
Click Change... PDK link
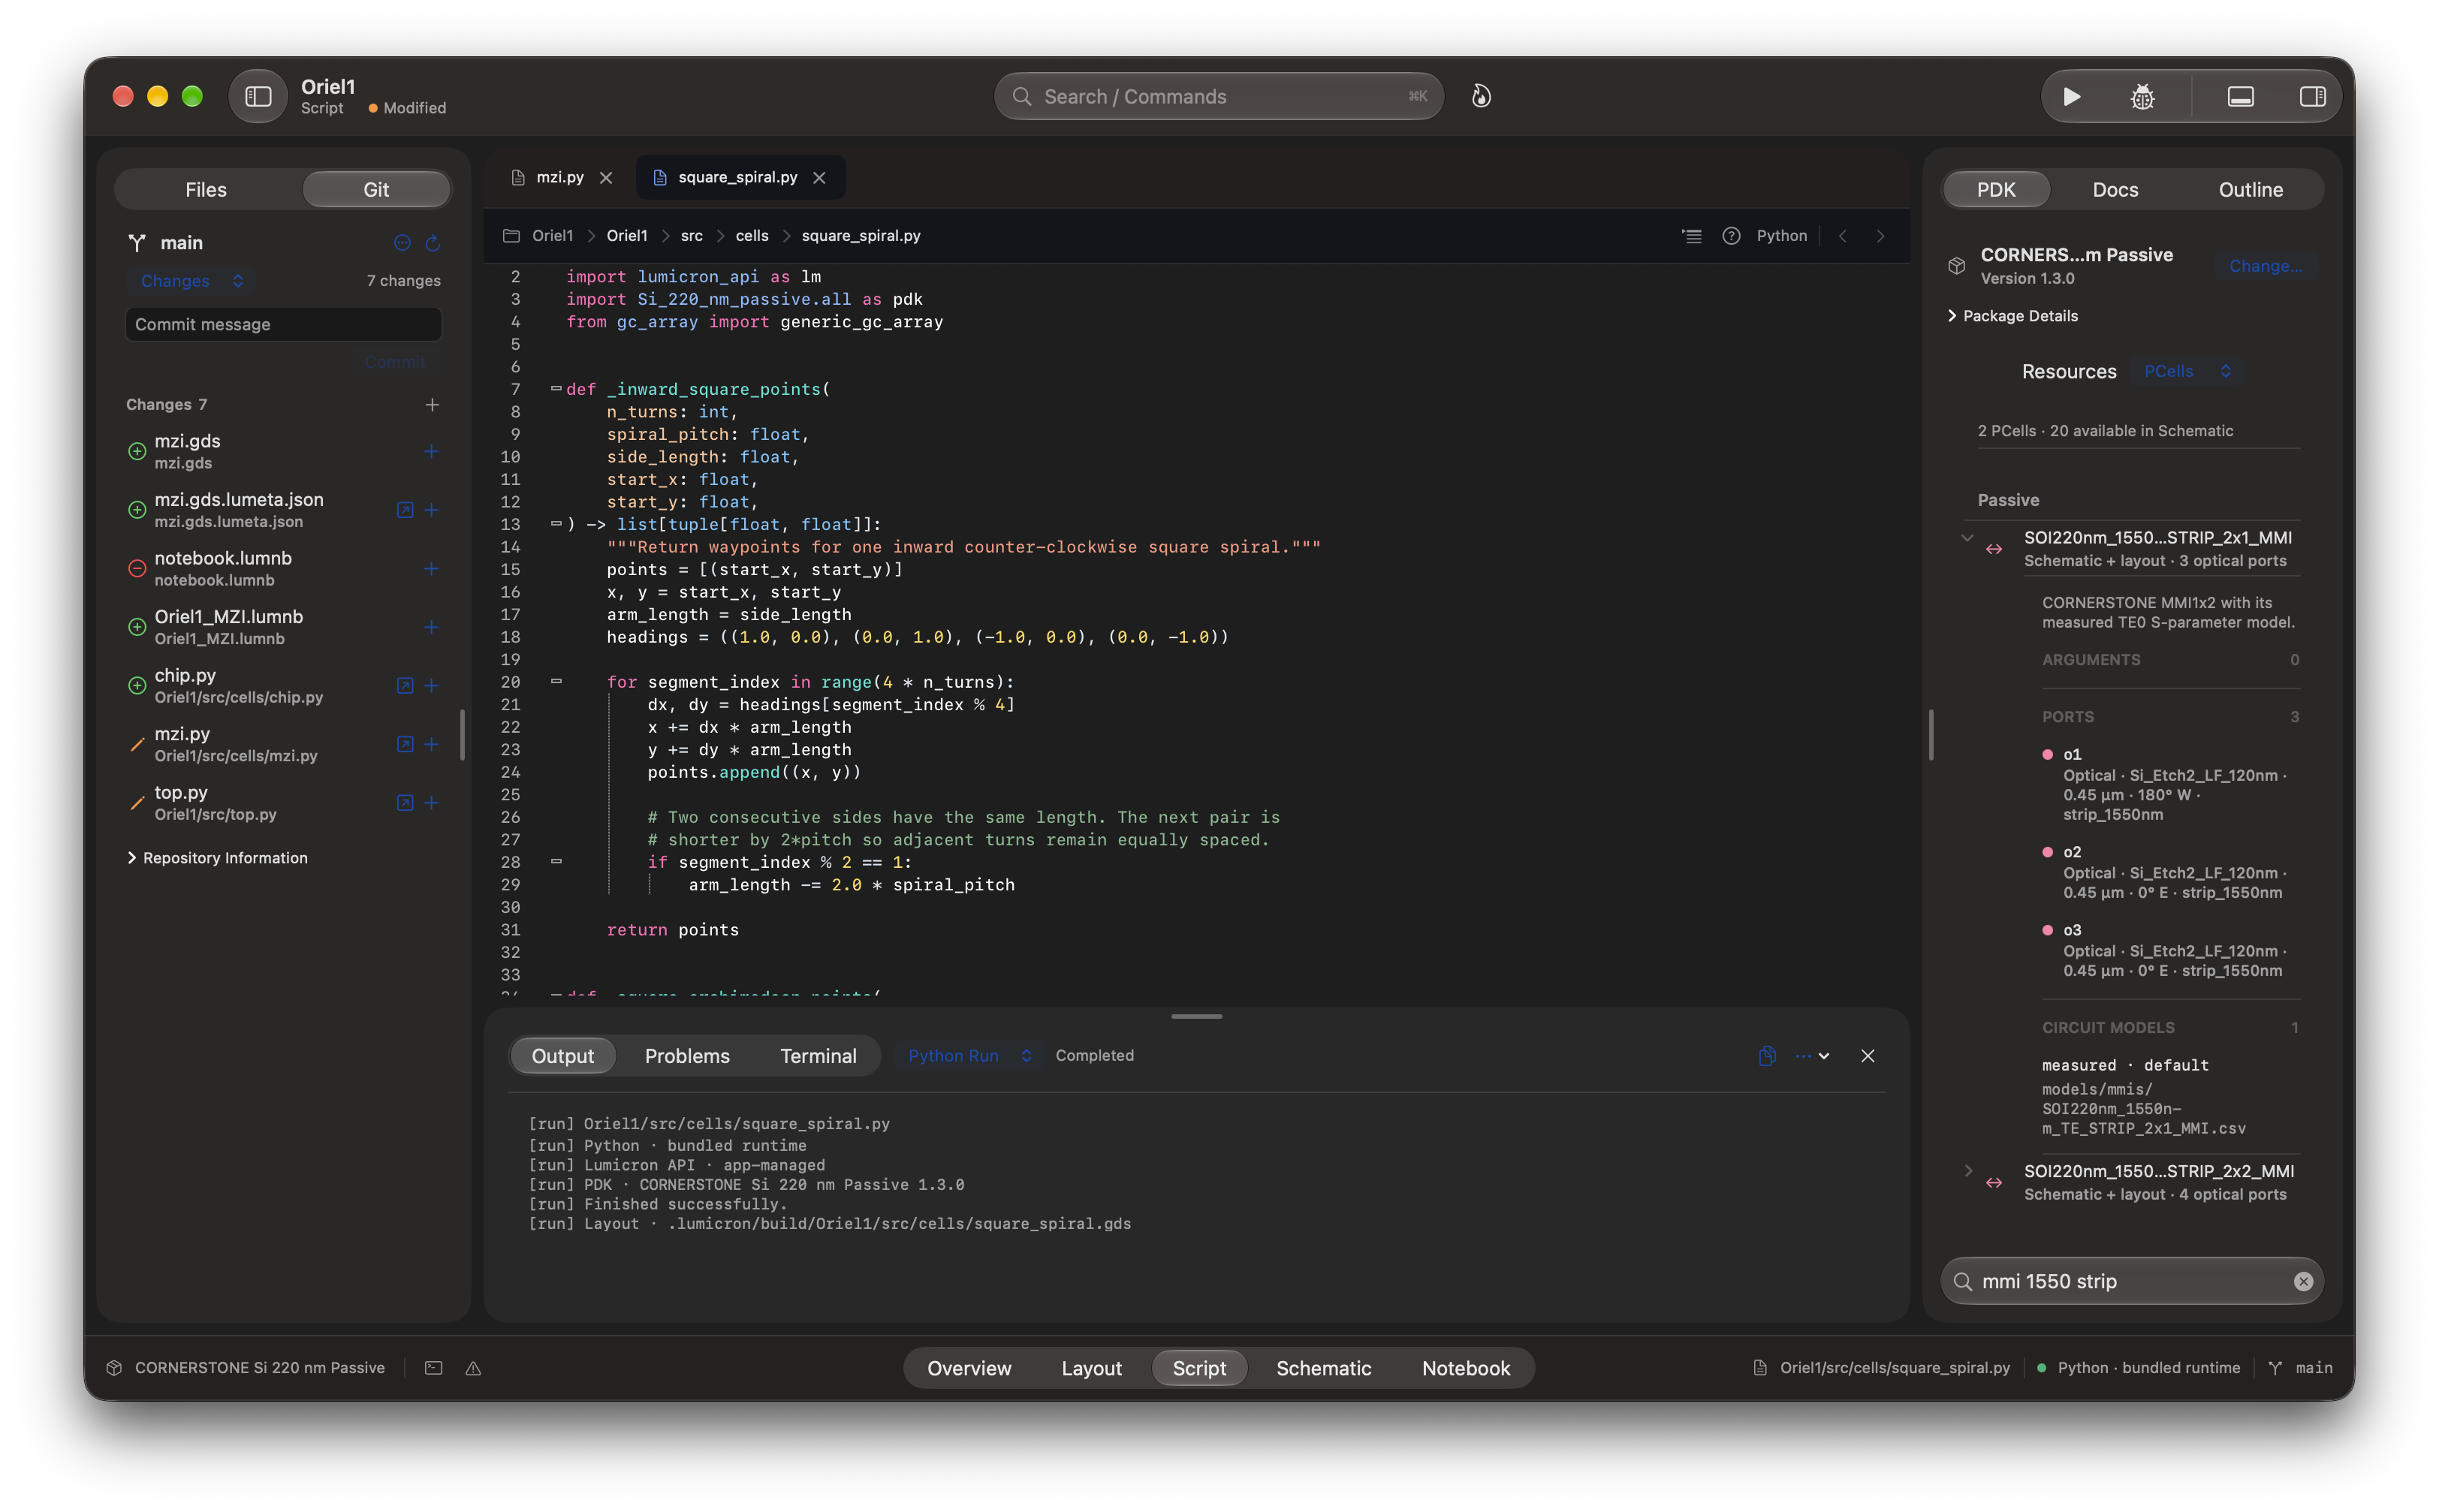[2265, 266]
